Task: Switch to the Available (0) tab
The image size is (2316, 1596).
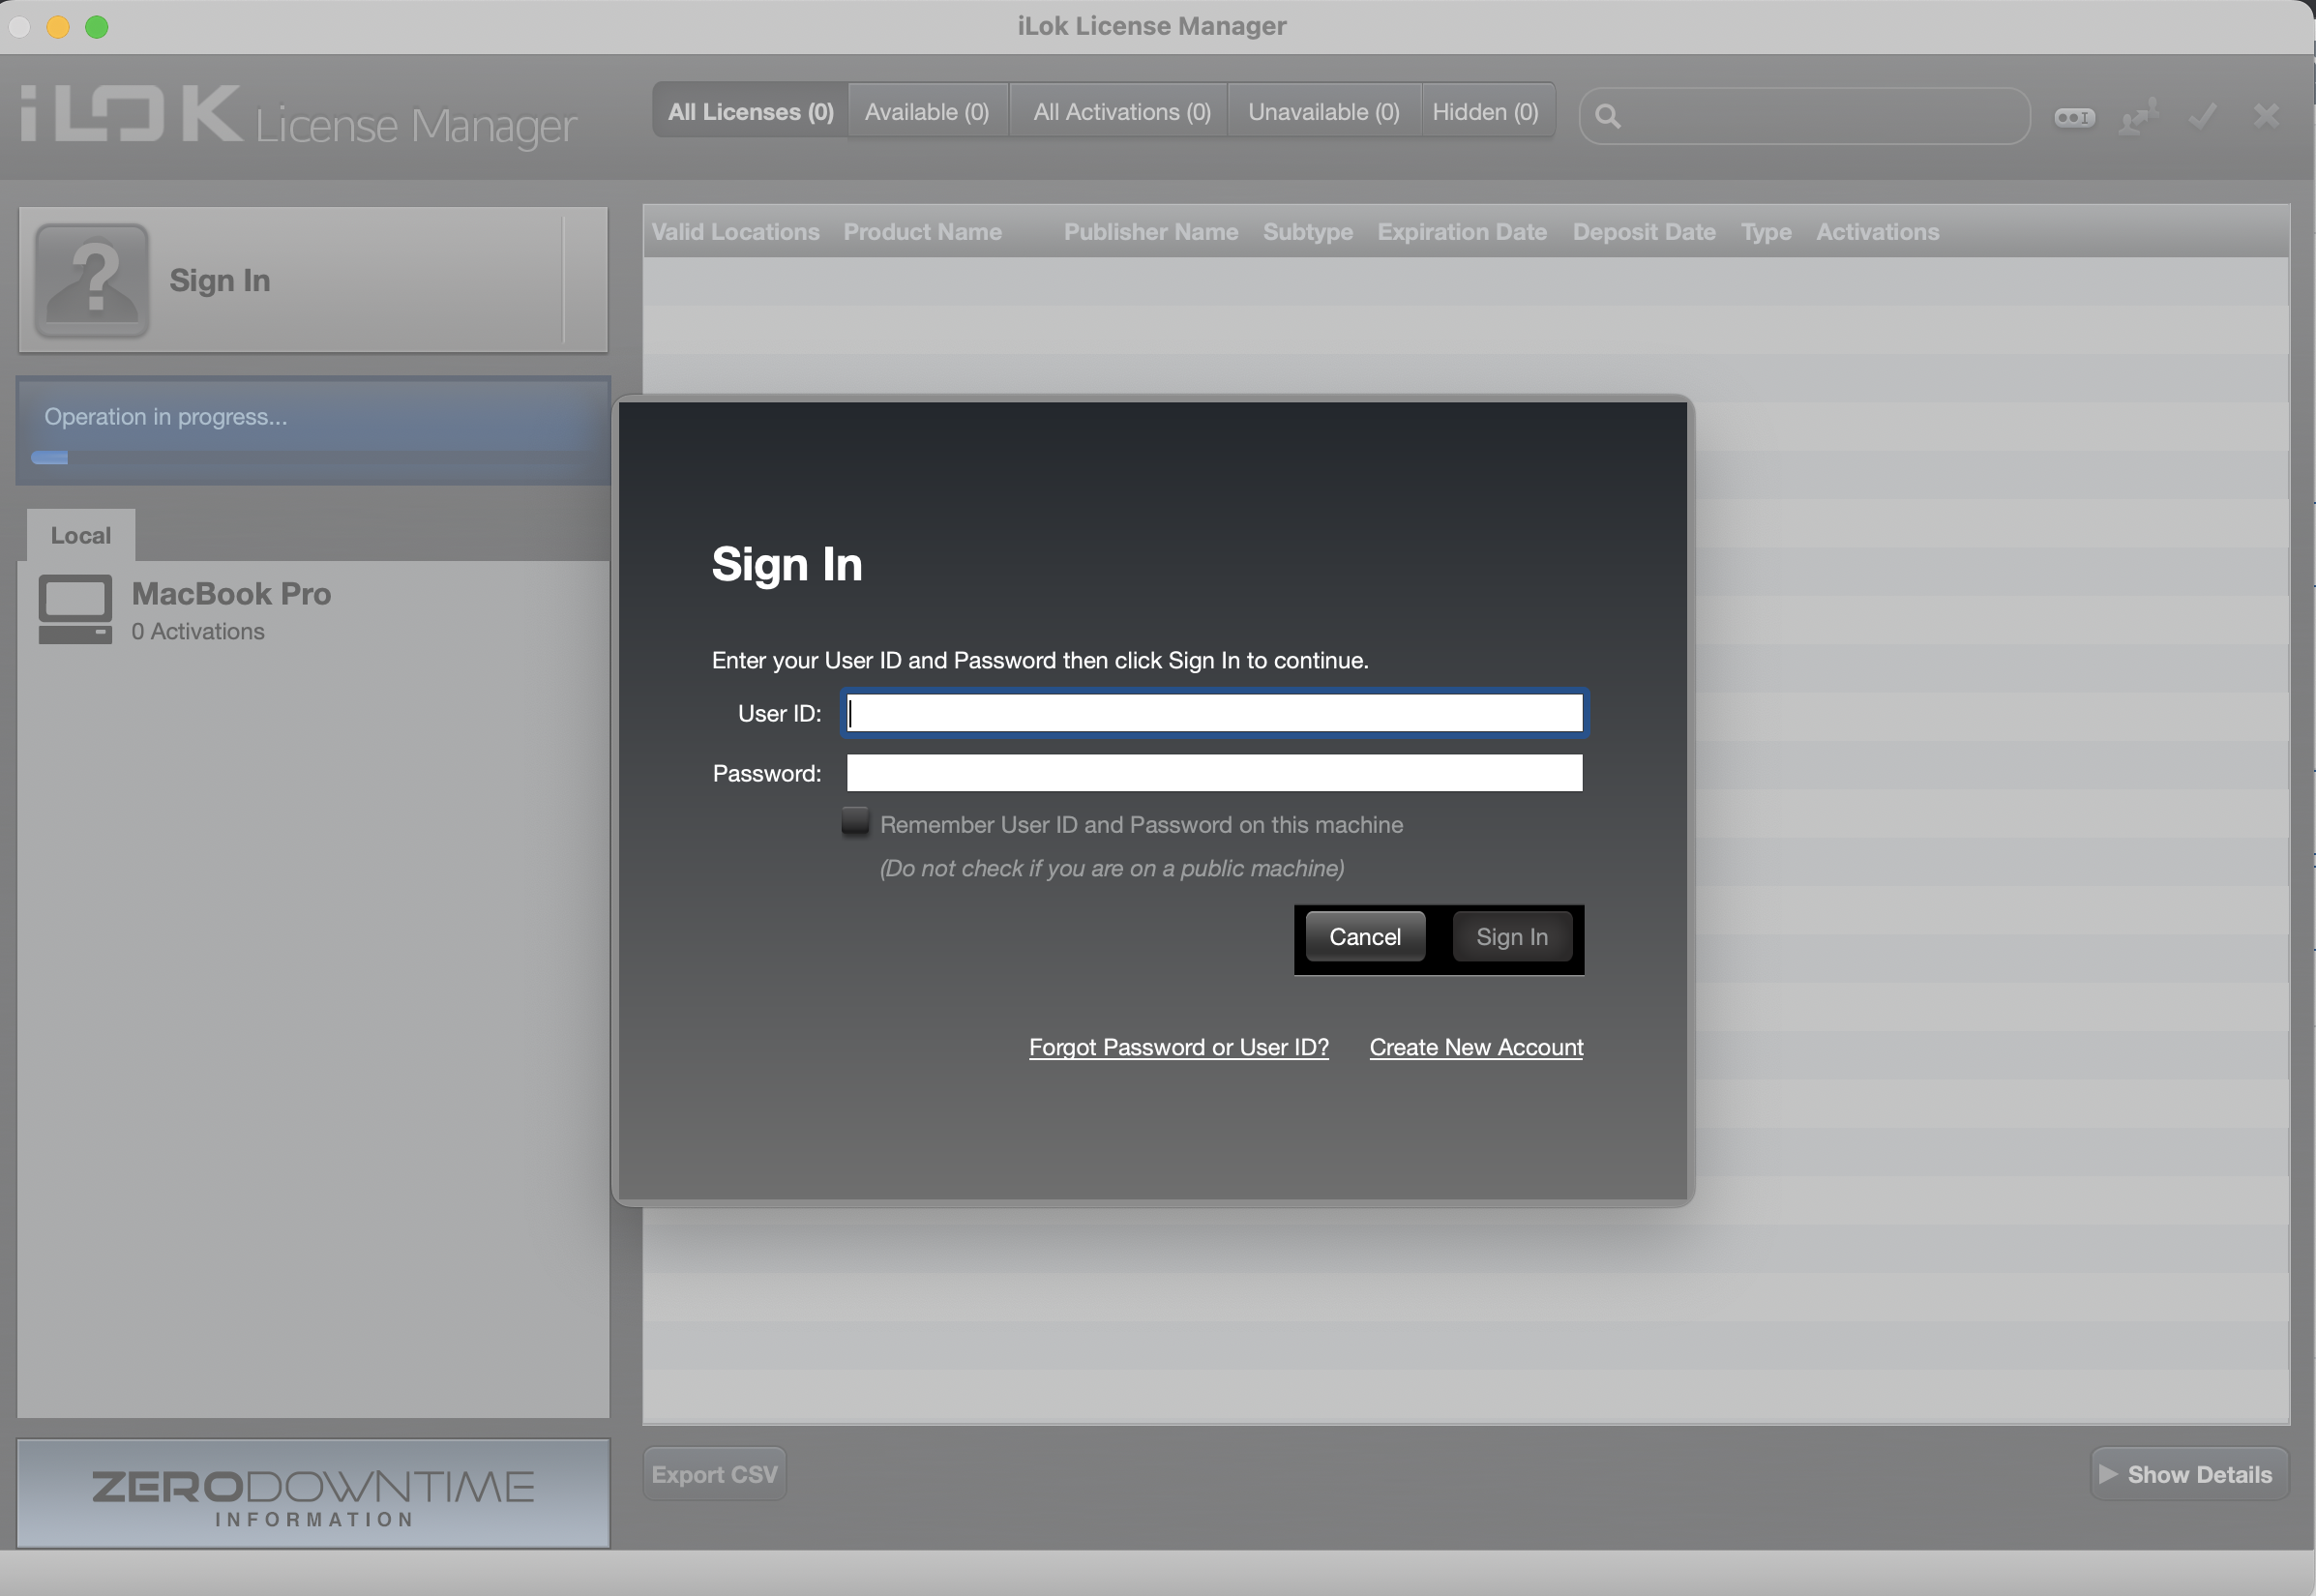Action: coord(927,111)
